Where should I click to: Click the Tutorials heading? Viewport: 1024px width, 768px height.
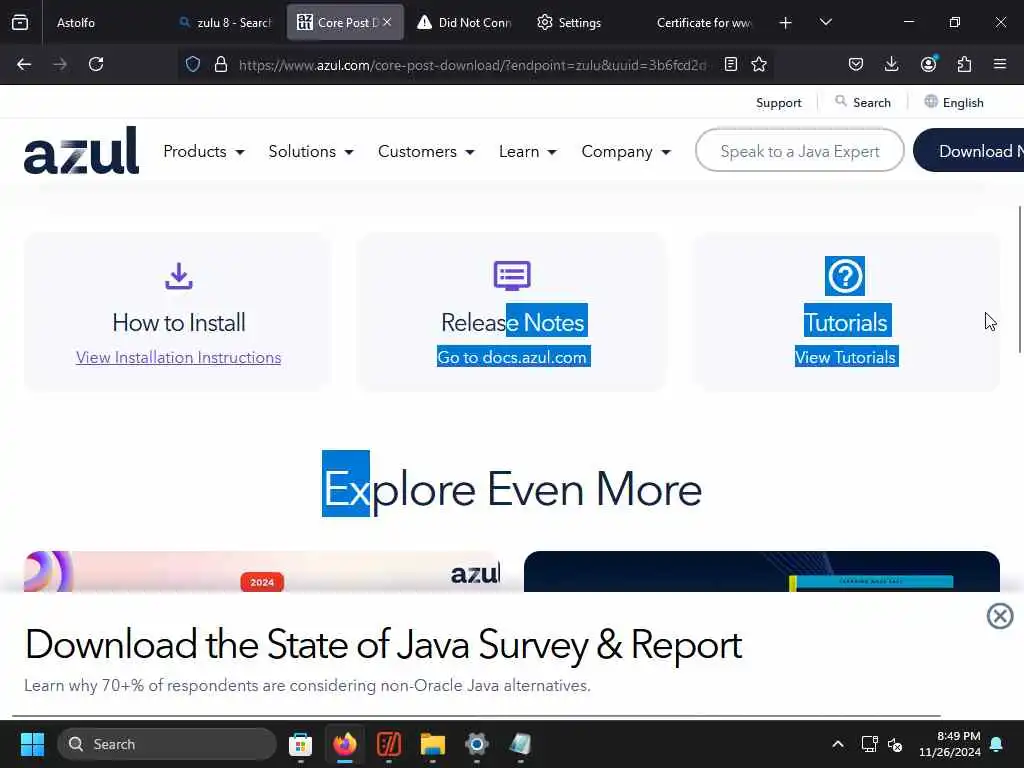click(845, 323)
